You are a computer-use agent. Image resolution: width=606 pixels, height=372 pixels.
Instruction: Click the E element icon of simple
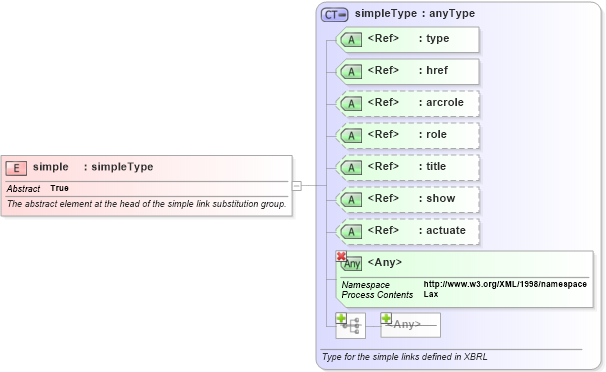point(16,168)
